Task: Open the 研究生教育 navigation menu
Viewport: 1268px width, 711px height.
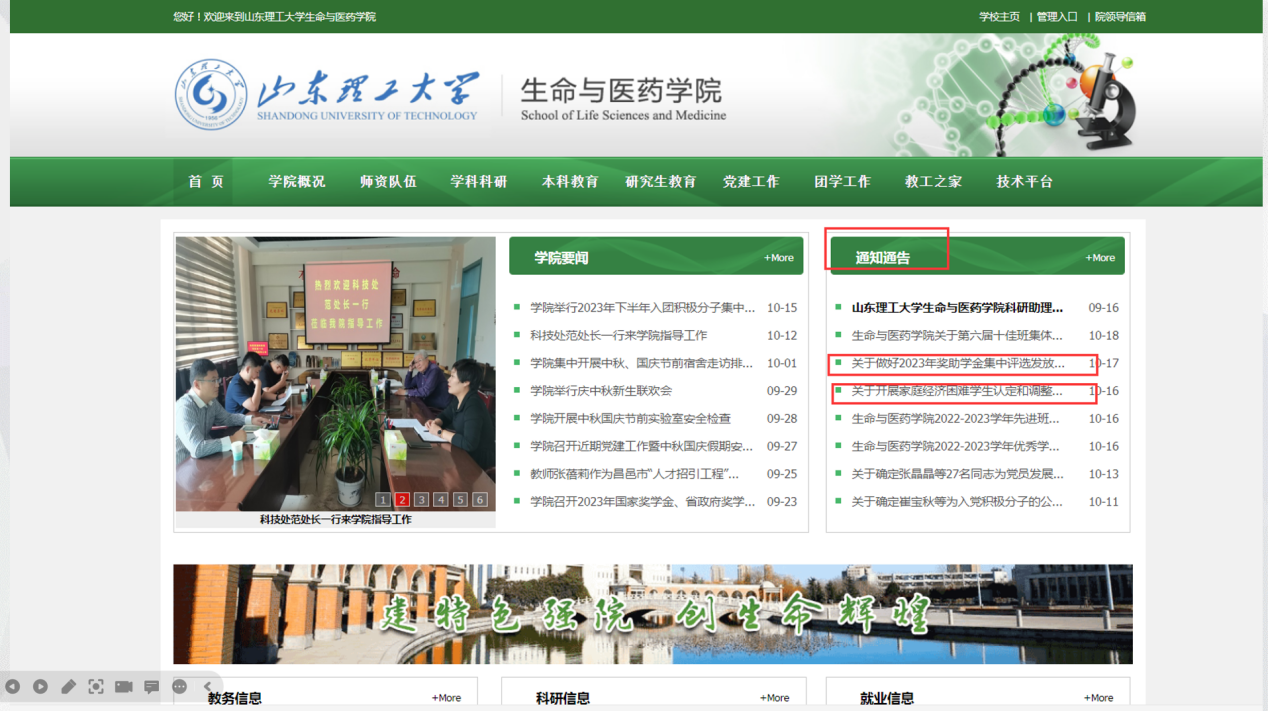Action: (660, 182)
